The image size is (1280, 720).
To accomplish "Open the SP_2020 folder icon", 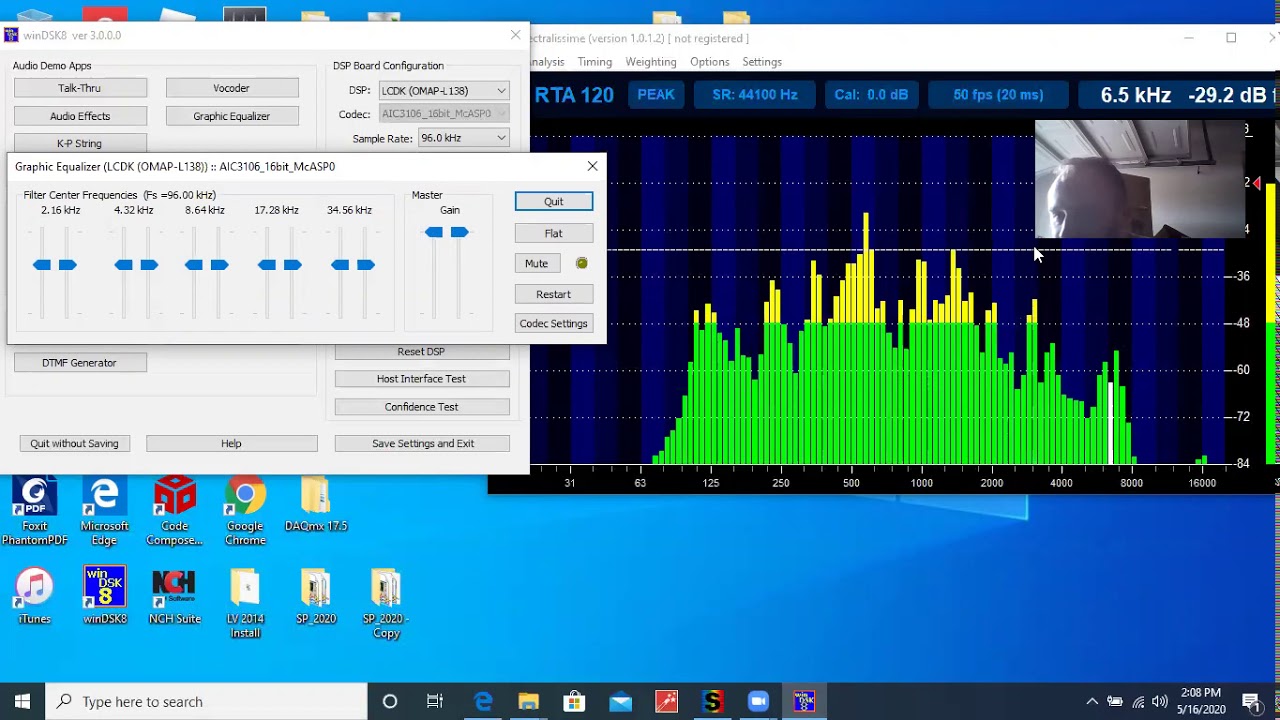I will (x=315, y=596).
